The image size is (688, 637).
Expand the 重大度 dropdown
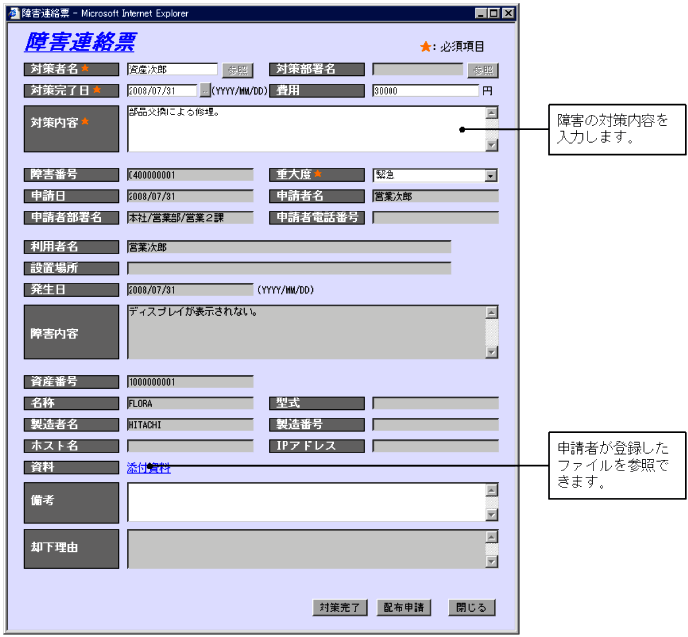491,175
